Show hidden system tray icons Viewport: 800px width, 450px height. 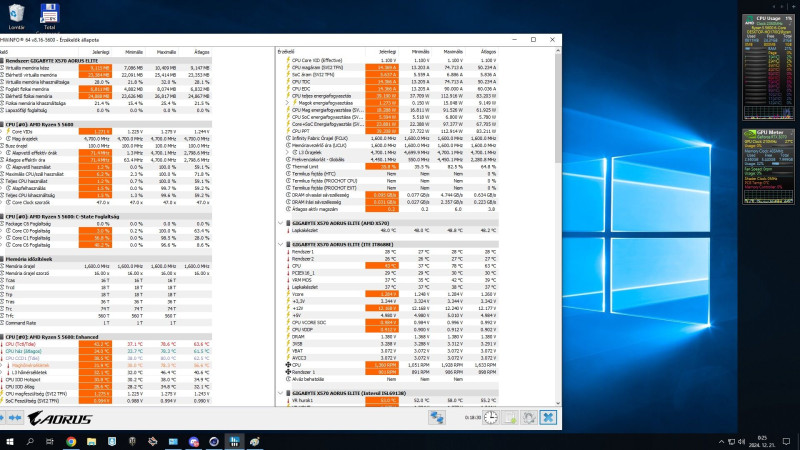tap(721, 441)
